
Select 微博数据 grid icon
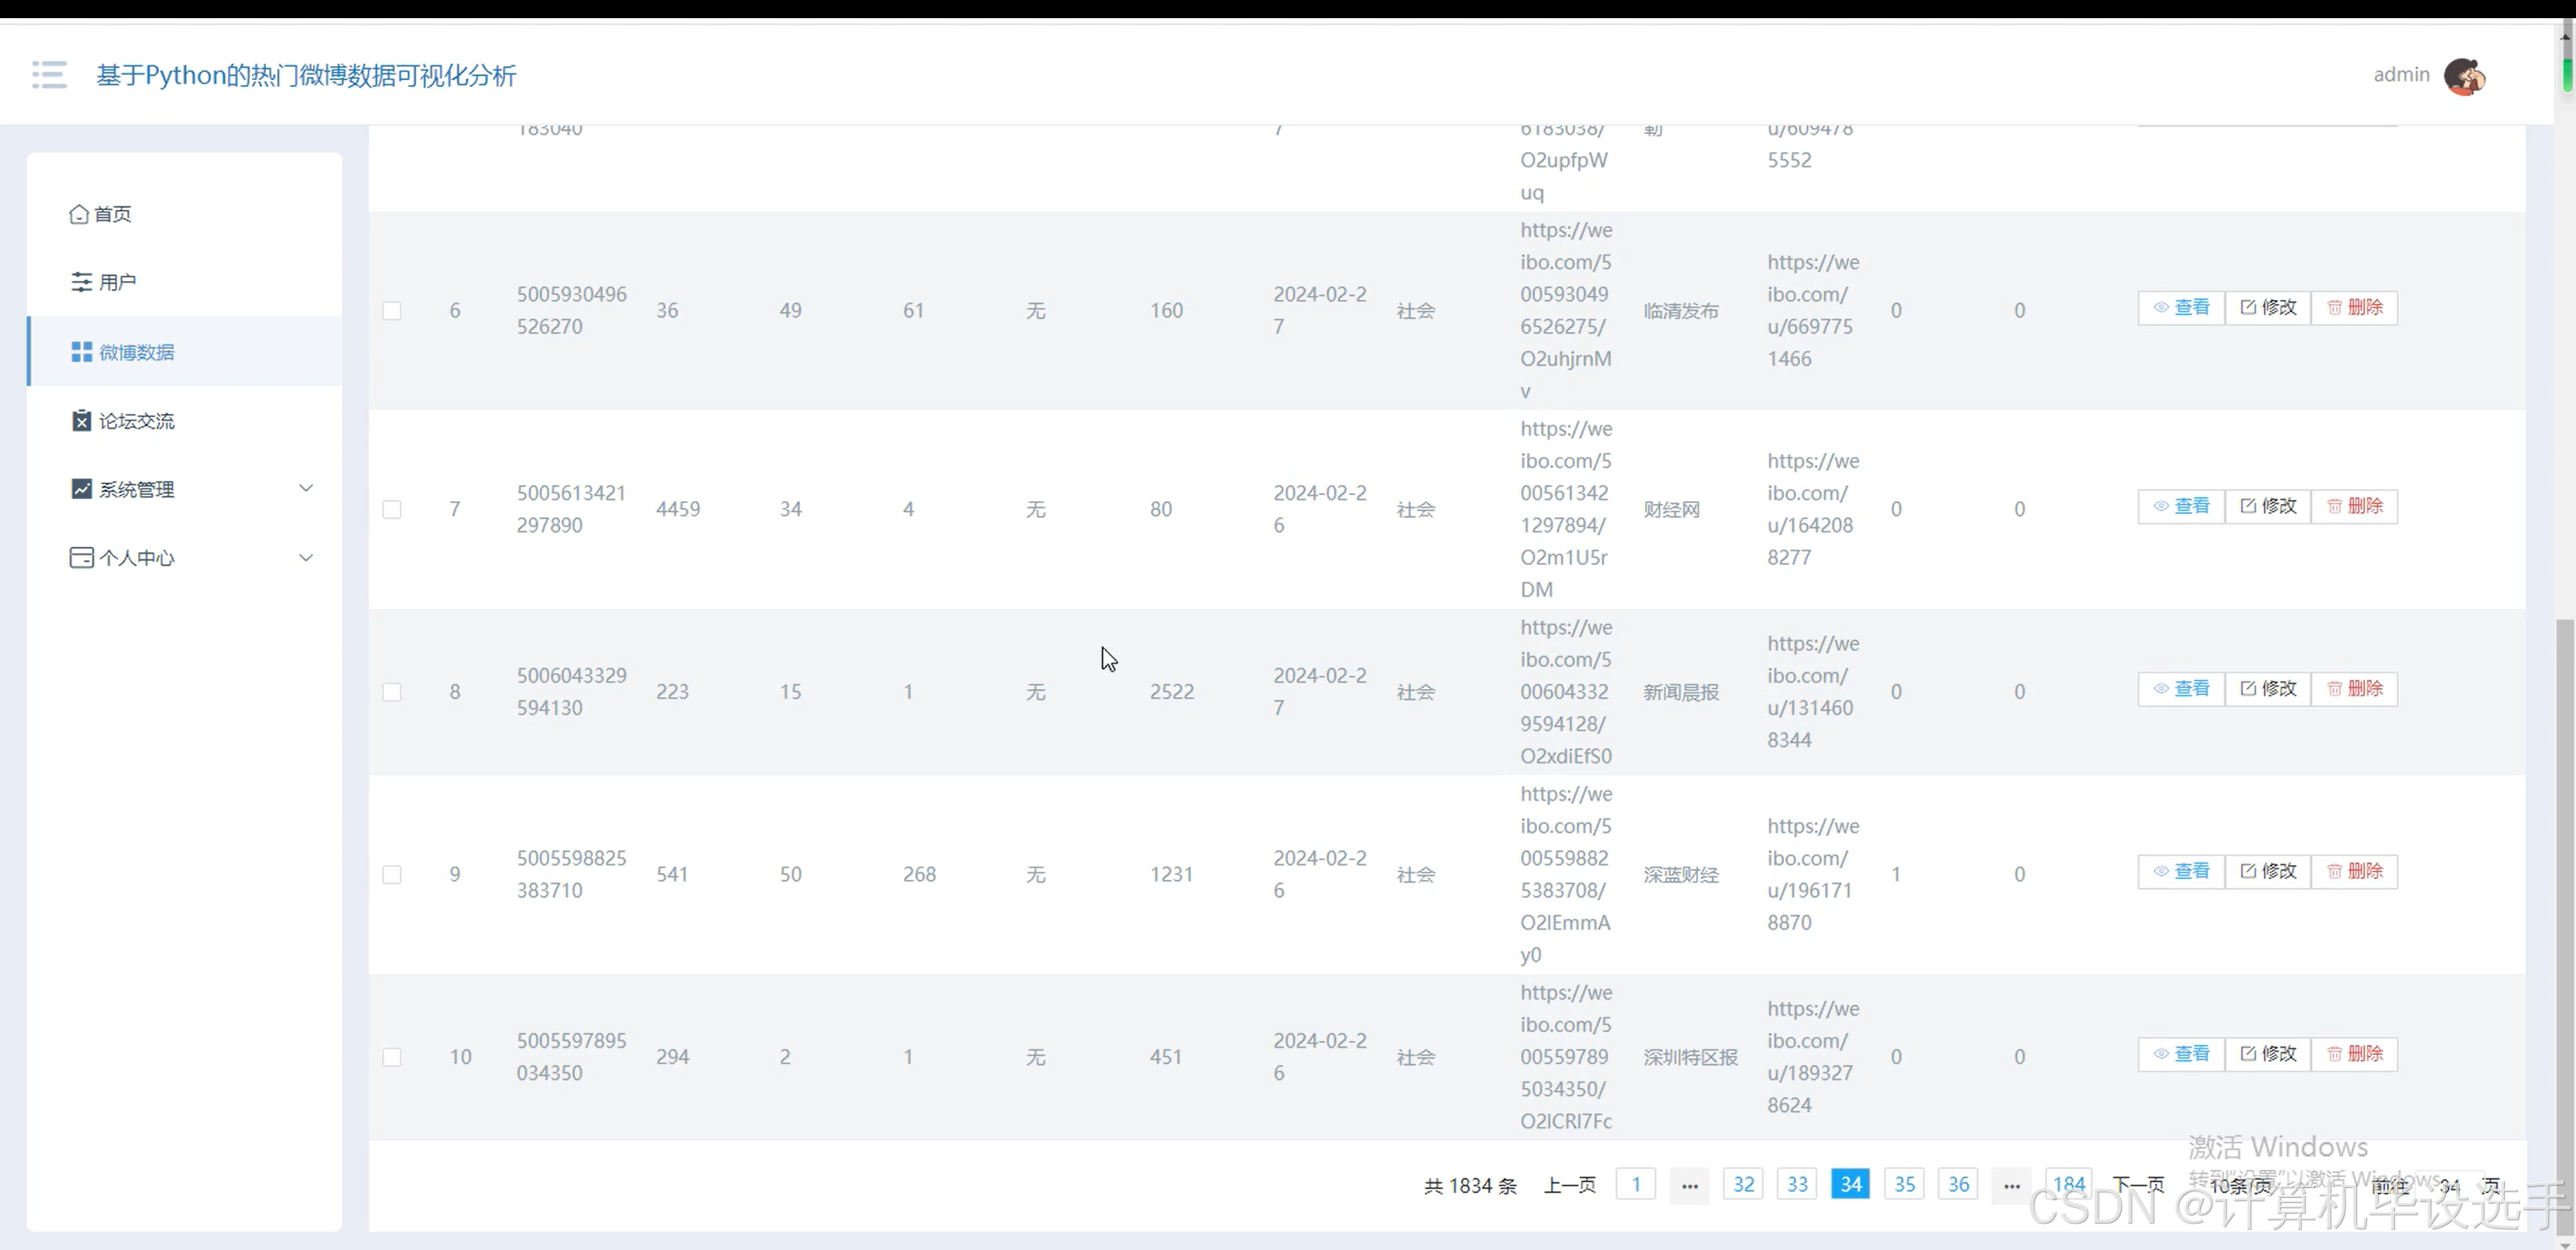81,352
